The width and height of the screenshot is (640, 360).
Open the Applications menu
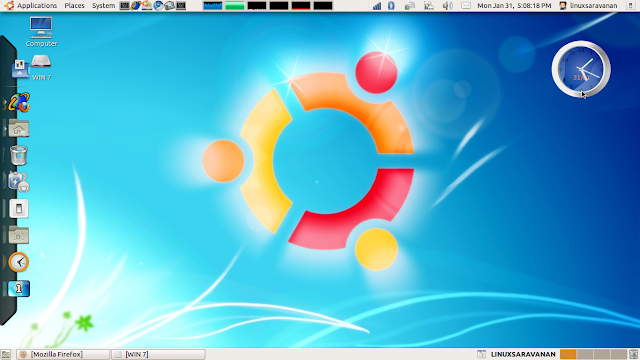coord(37,6)
